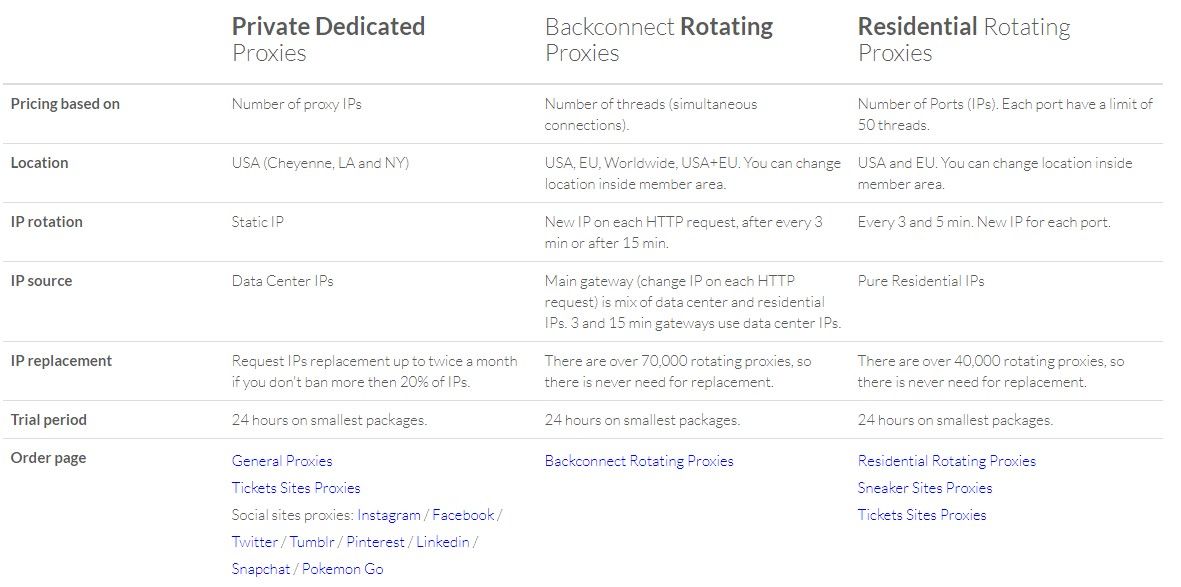Viewport: 1181px width, 587px height.
Task: Click the "Pricing based on" row label
Action: tap(65, 104)
